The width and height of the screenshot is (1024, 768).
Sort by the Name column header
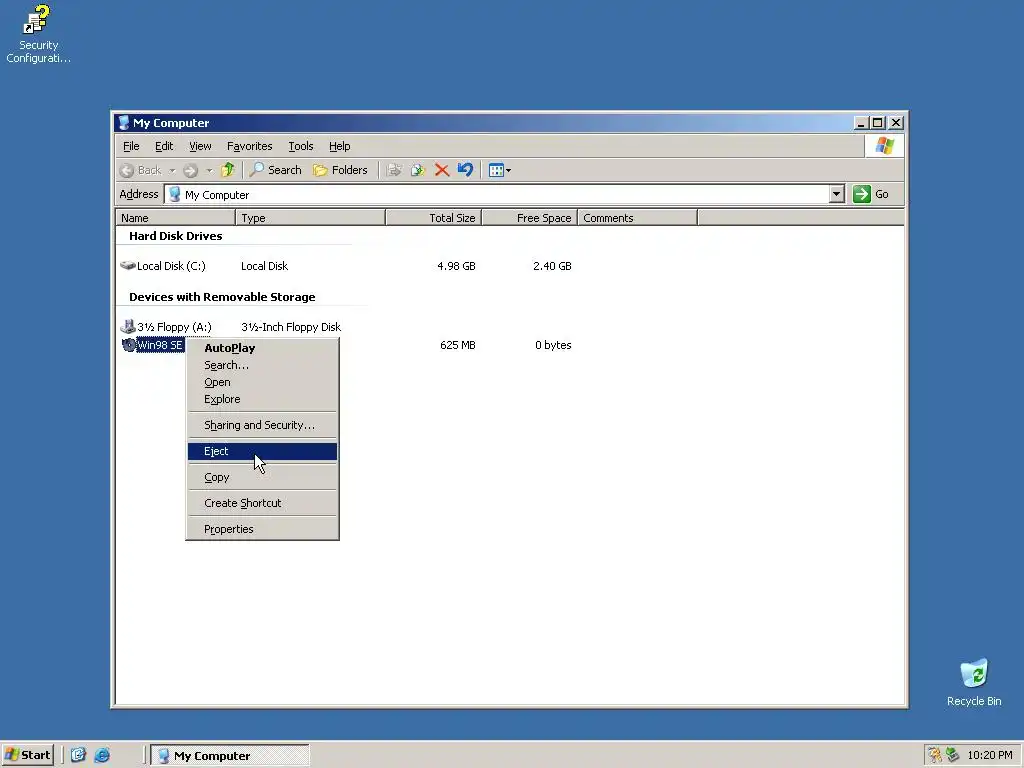176,217
